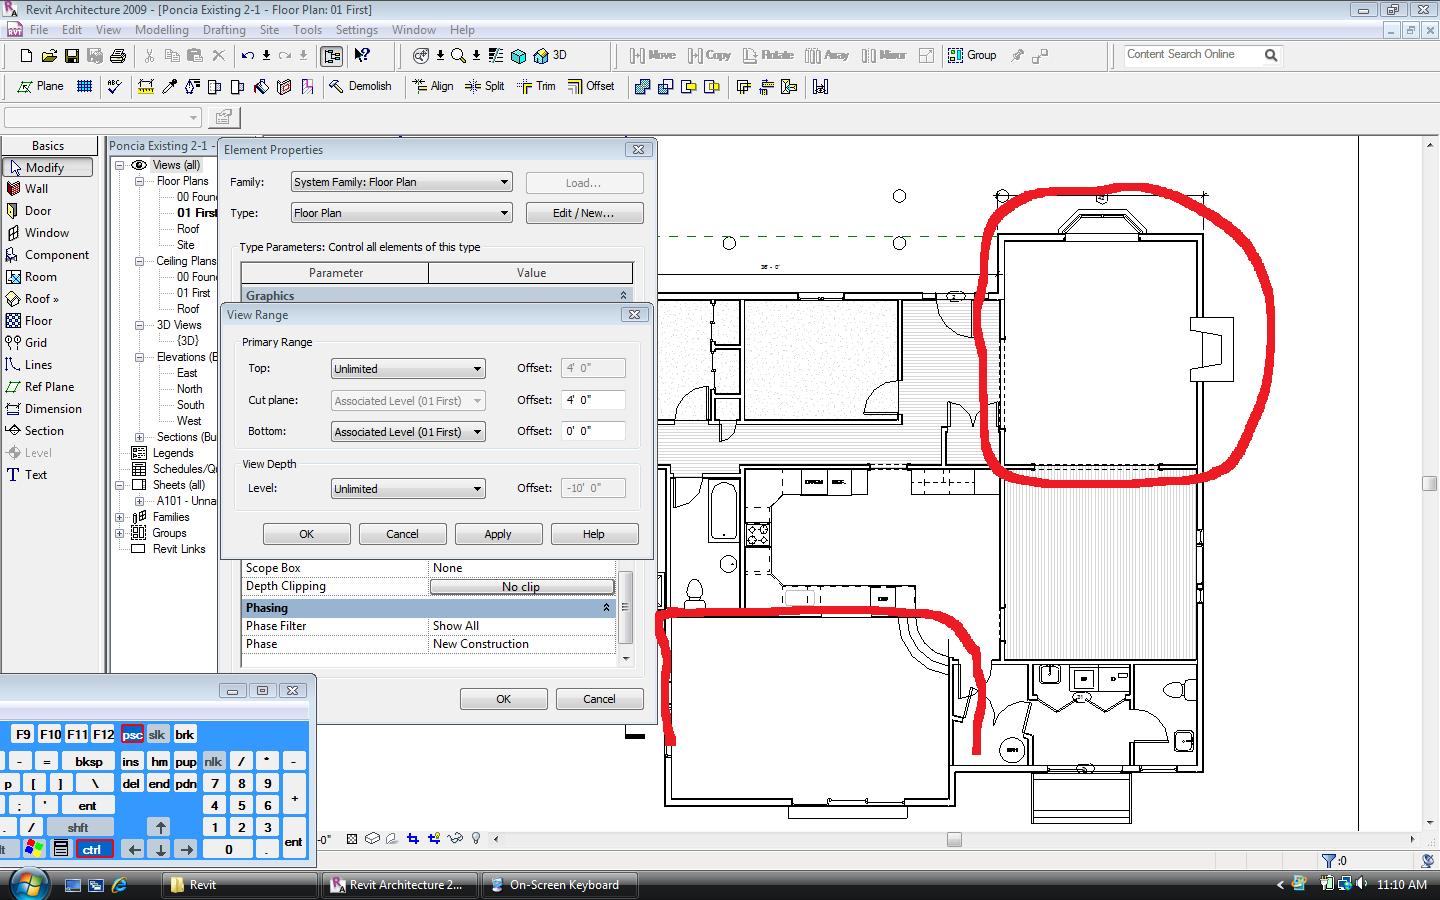This screenshot has height=900, width=1440.
Task: Click the Cut plane Offset field
Action: pyautogui.click(x=593, y=400)
